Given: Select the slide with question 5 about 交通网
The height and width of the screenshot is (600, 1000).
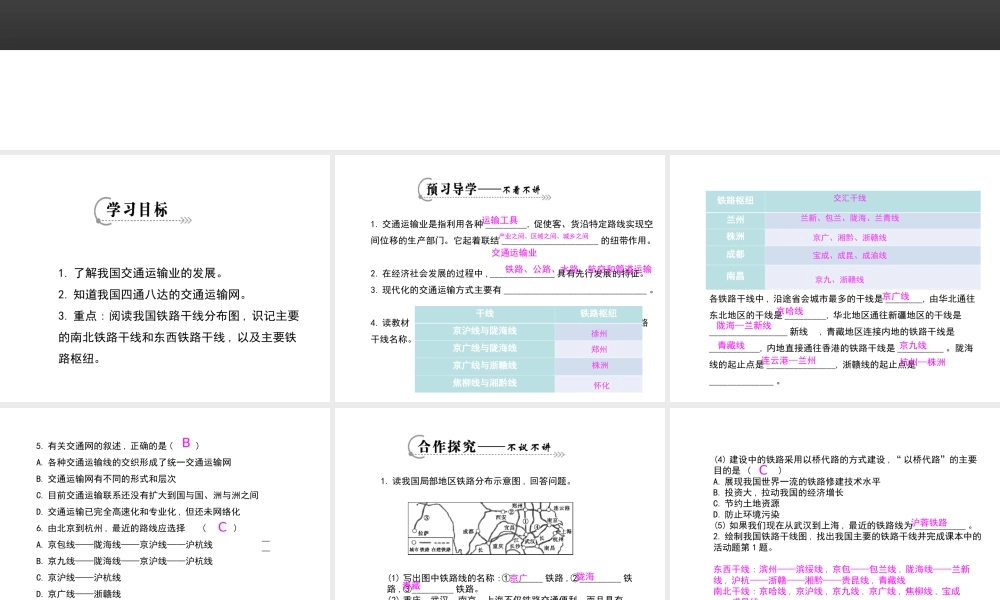Looking at the screenshot, I should (x=165, y=504).
